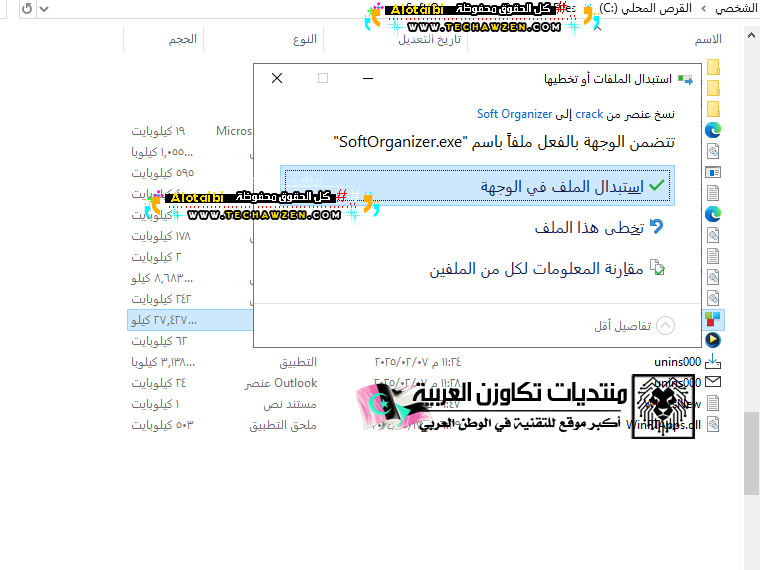The image size is (760, 570).
Task: Click the ٥٠٣ كيلوبايت size cell
Action: (162, 425)
